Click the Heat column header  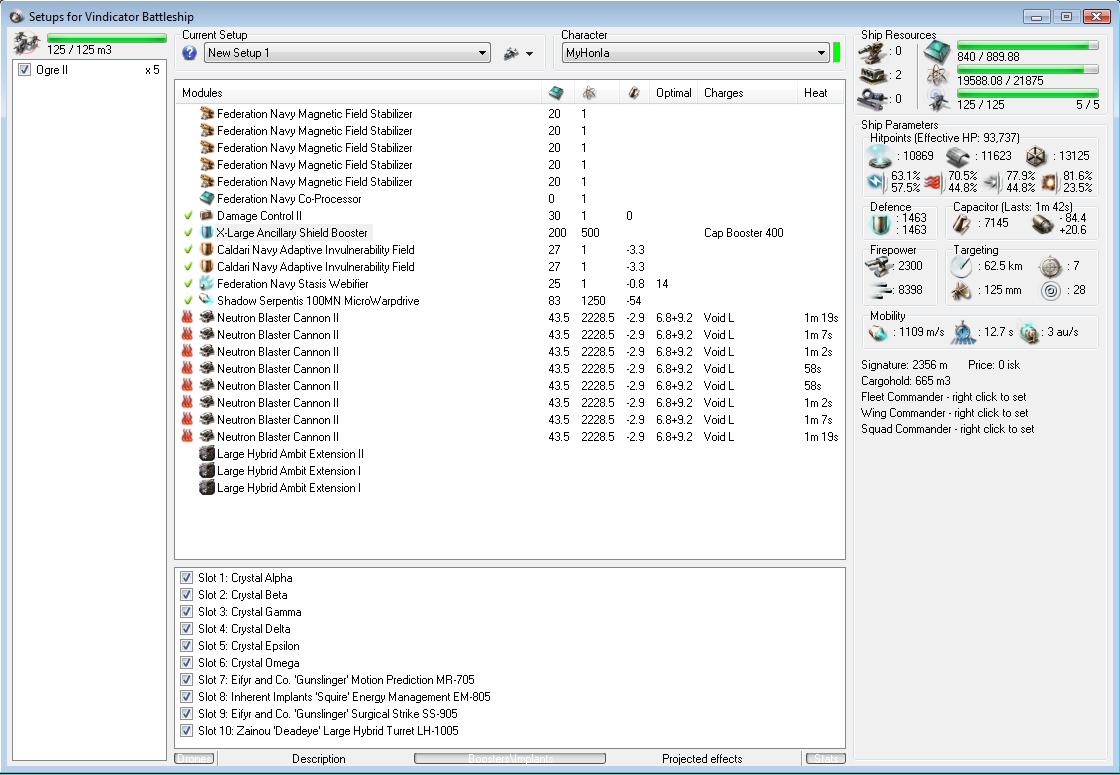[821, 93]
